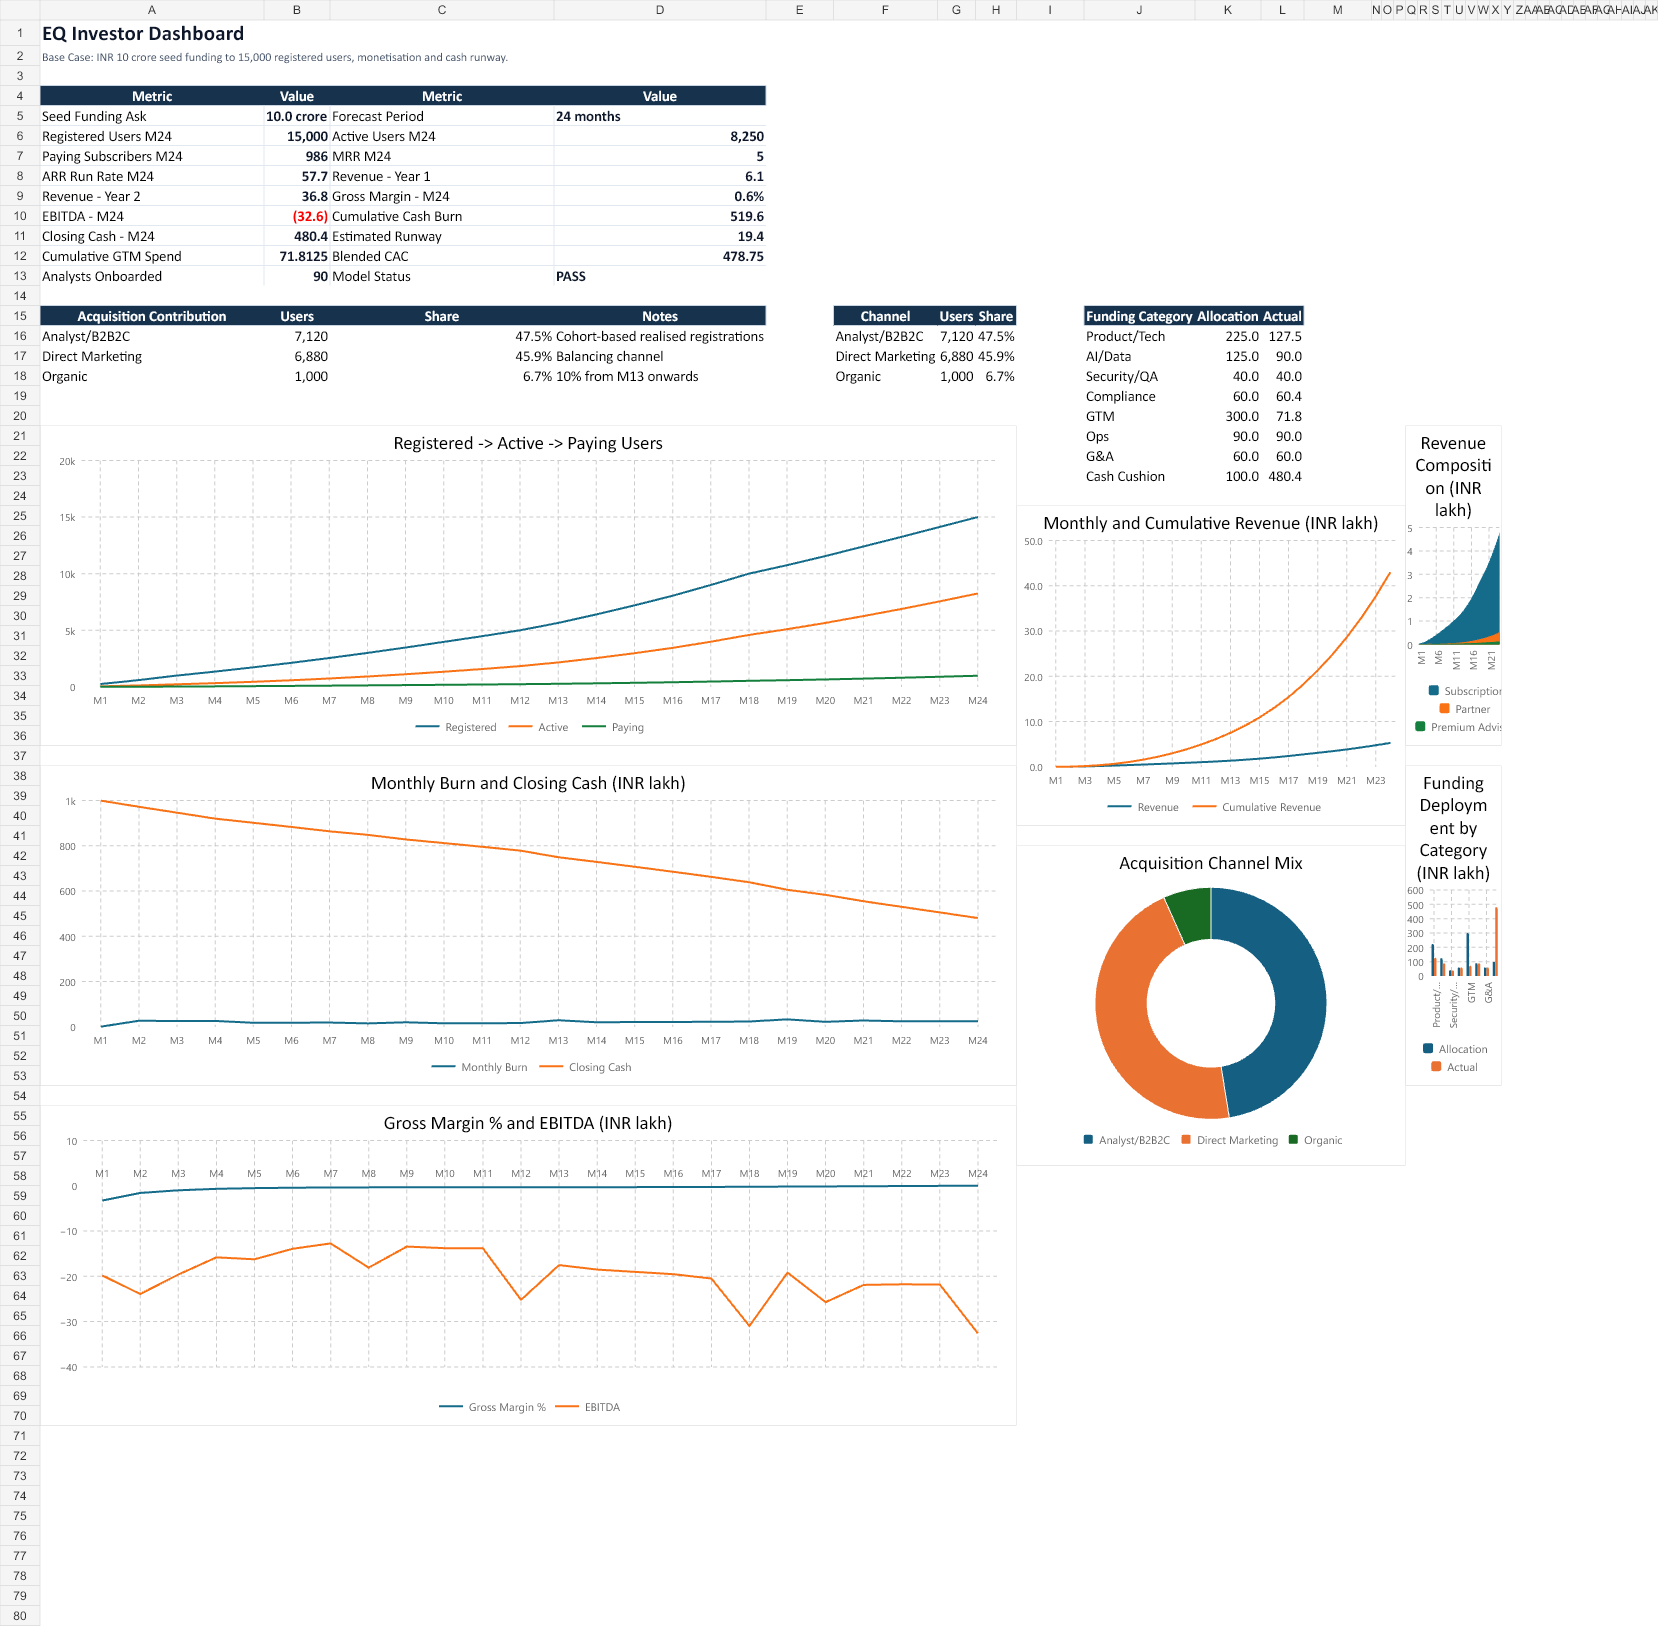The image size is (1658, 1626).
Task: Select the "Notes" header cell
Action: pyautogui.click(x=660, y=316)
